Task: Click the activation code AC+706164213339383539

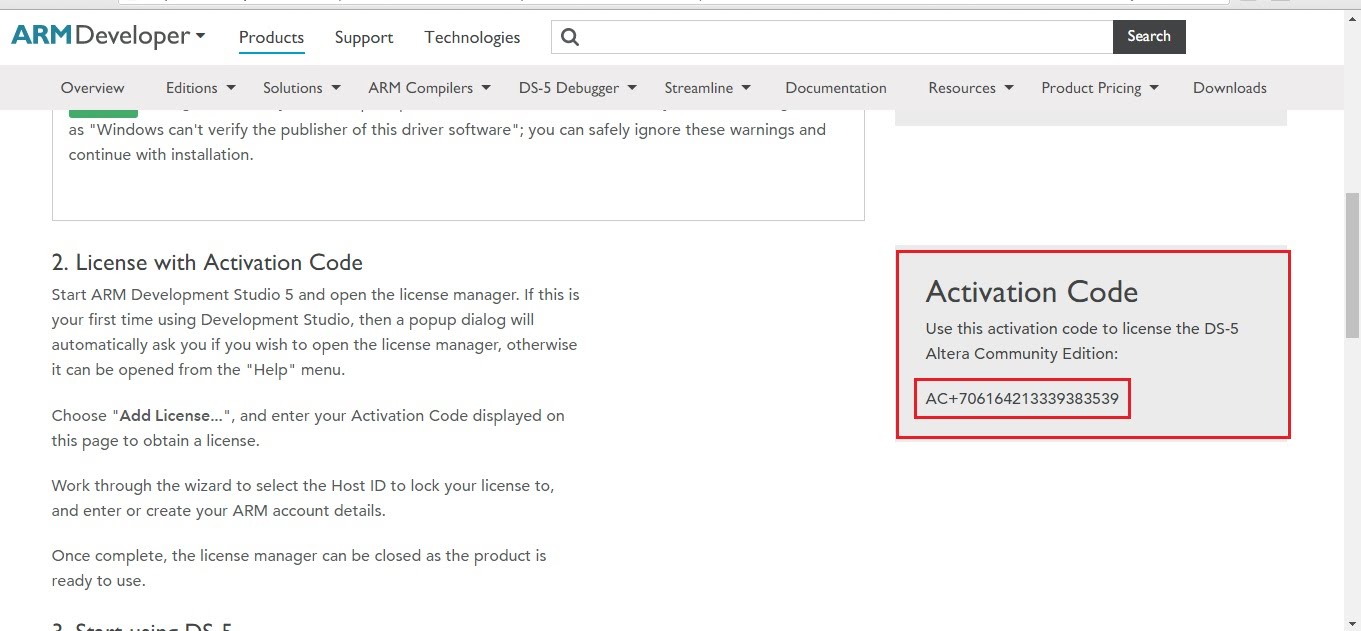Action: pos(1022,399)
